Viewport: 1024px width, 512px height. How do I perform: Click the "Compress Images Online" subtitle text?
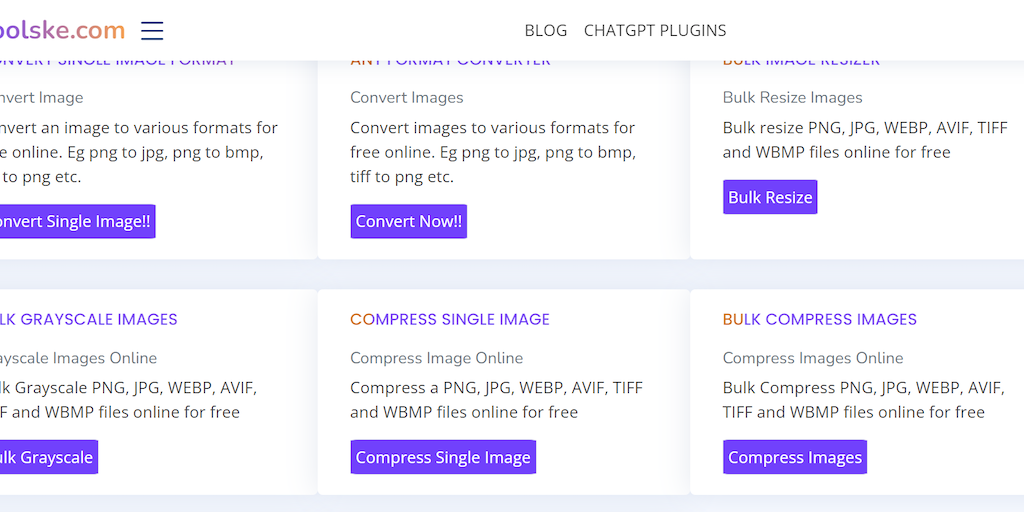pyautogui.click(x=812, y=358)
